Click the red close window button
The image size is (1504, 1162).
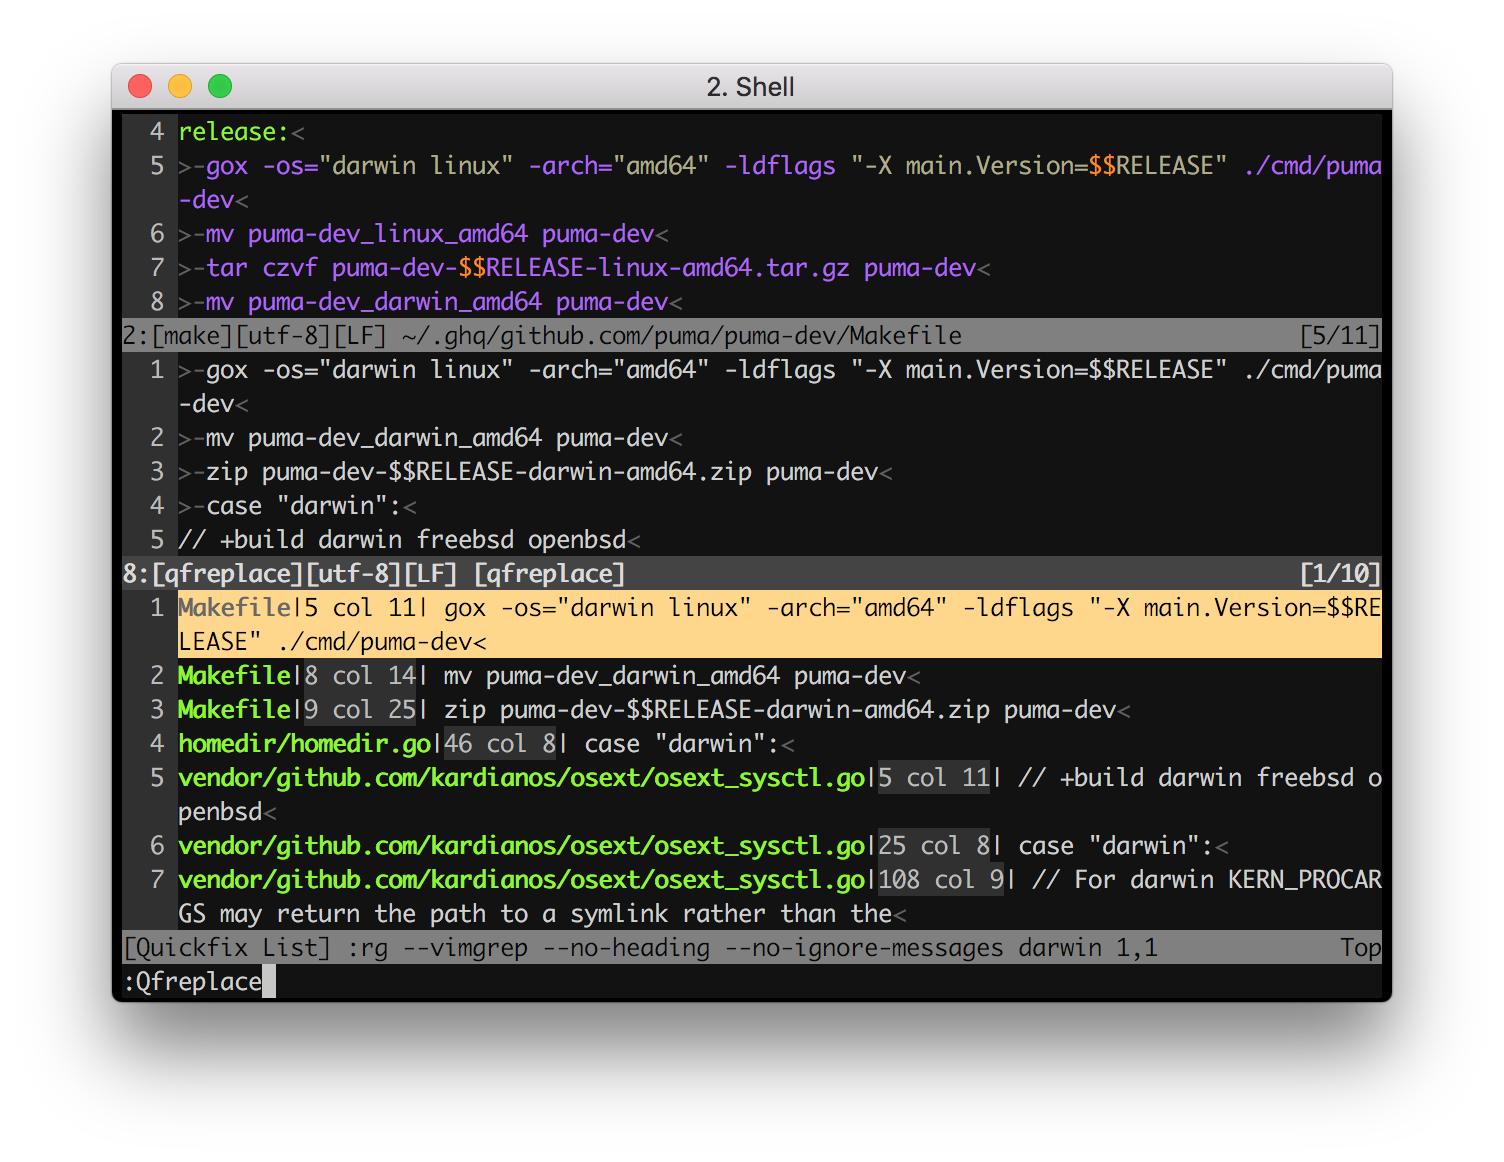(140, 86)
